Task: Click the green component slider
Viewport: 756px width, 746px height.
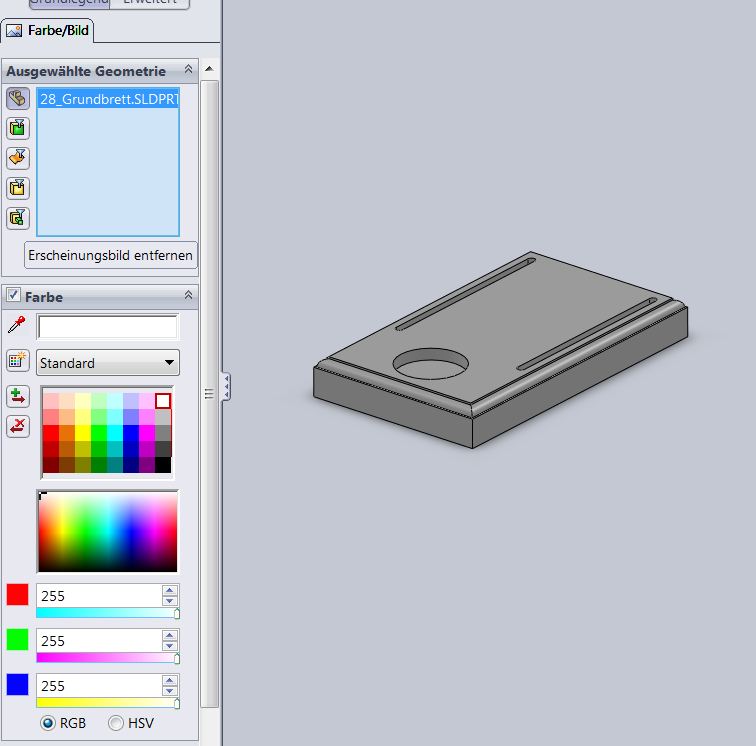Action: [x=108, y=658]
